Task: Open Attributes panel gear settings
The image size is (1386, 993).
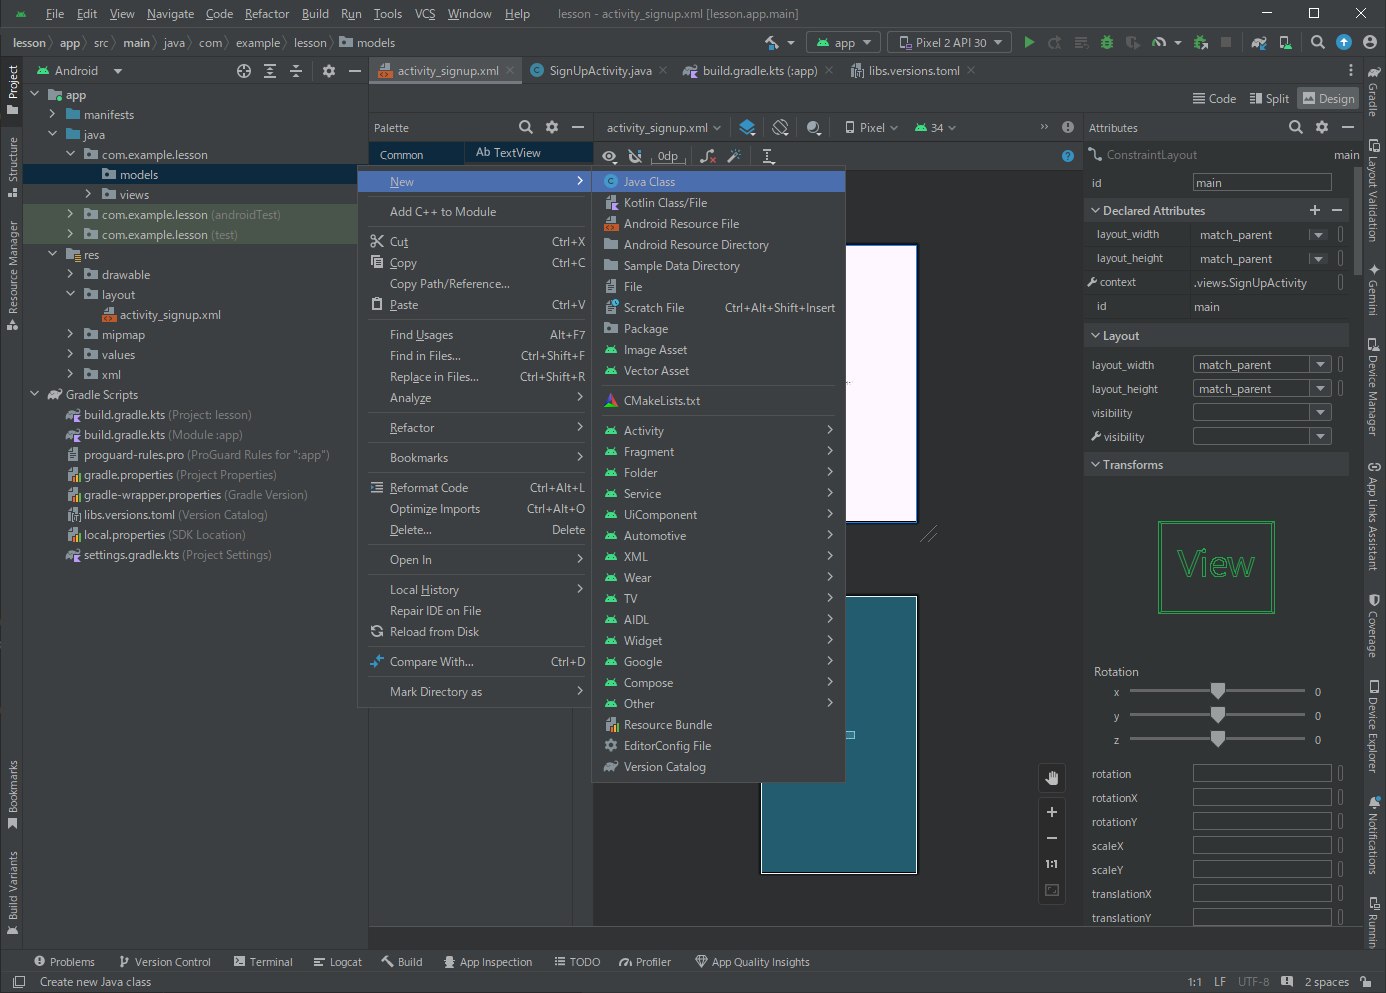Action: 1322,127
